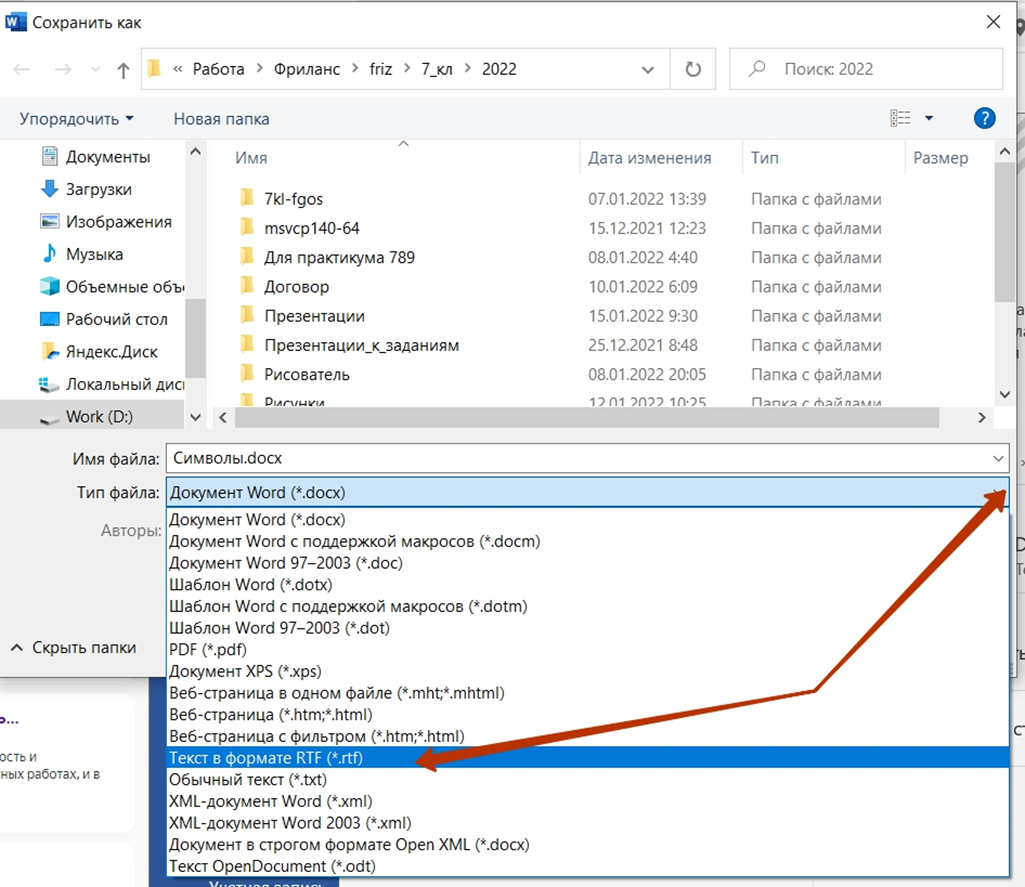Select Яндекс.Диск in the sidebar
1025x887 pixels.
(x=99, y=352)
